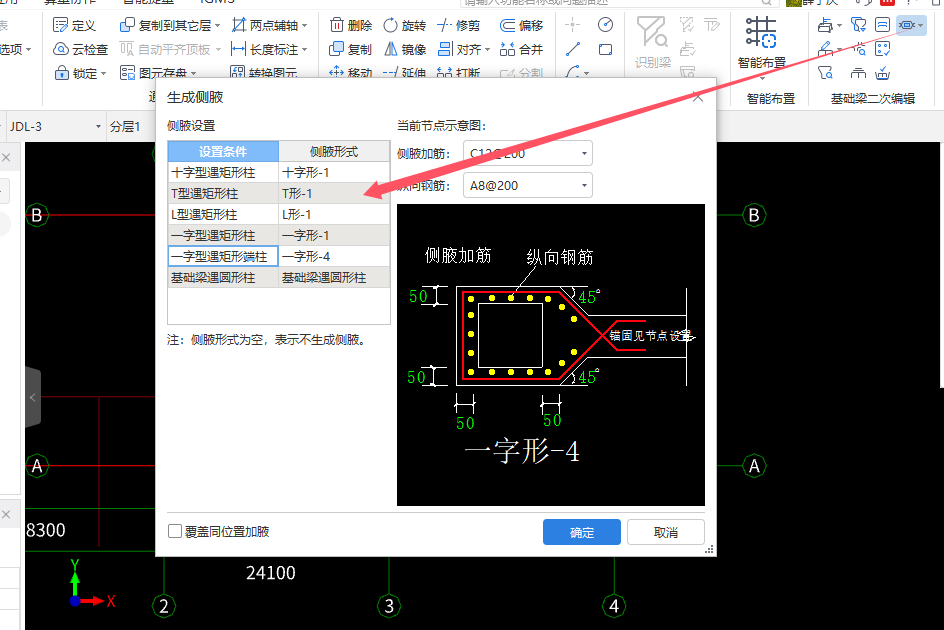Click the 偏移 (Offset) tool
The width and height of the screenshot is (944, 630).
(521, 25)
